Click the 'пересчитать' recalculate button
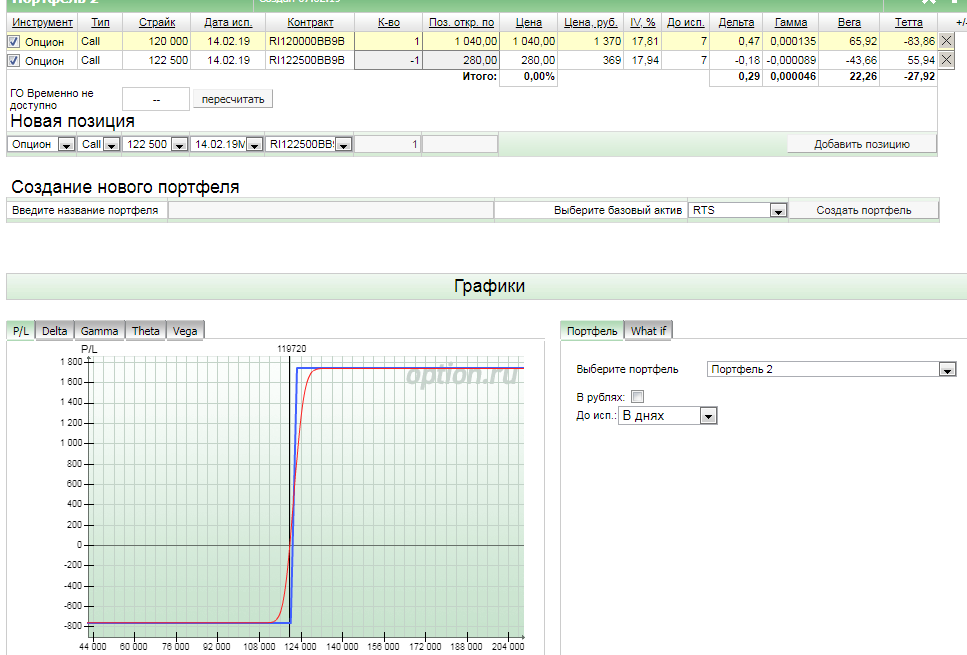Viewport: 967px width, 655px height. [x=232, y=100]
